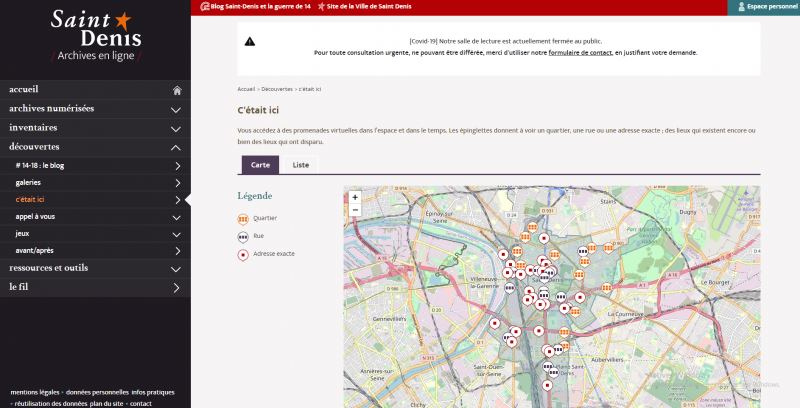Image resolution: width=800 pixels, height=408 pixels.
Task: Visit Site de la Ville de Saint Denis
Action: coord(367,6)
